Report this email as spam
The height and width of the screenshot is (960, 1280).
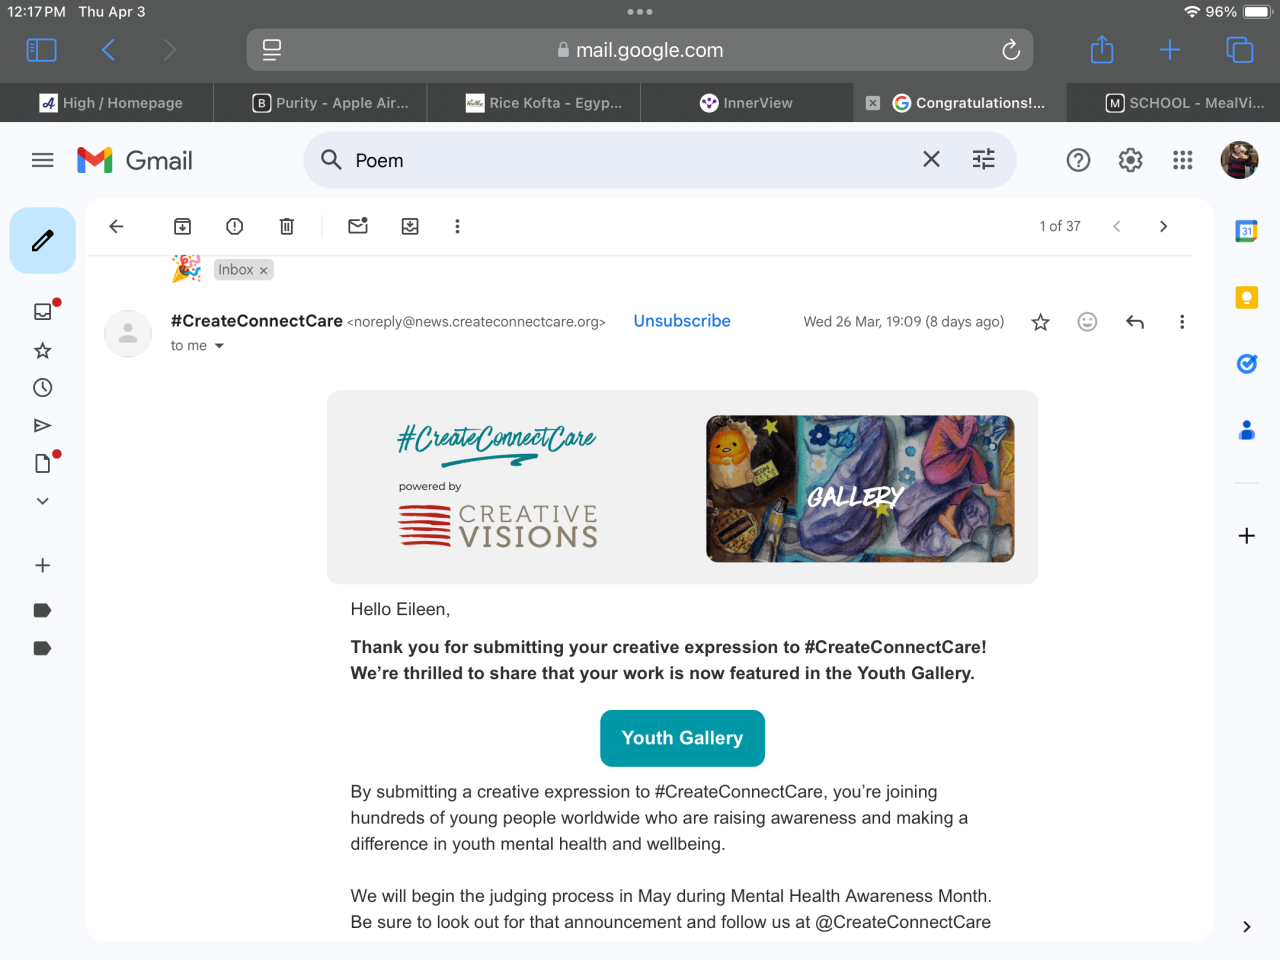click(234, 226)
